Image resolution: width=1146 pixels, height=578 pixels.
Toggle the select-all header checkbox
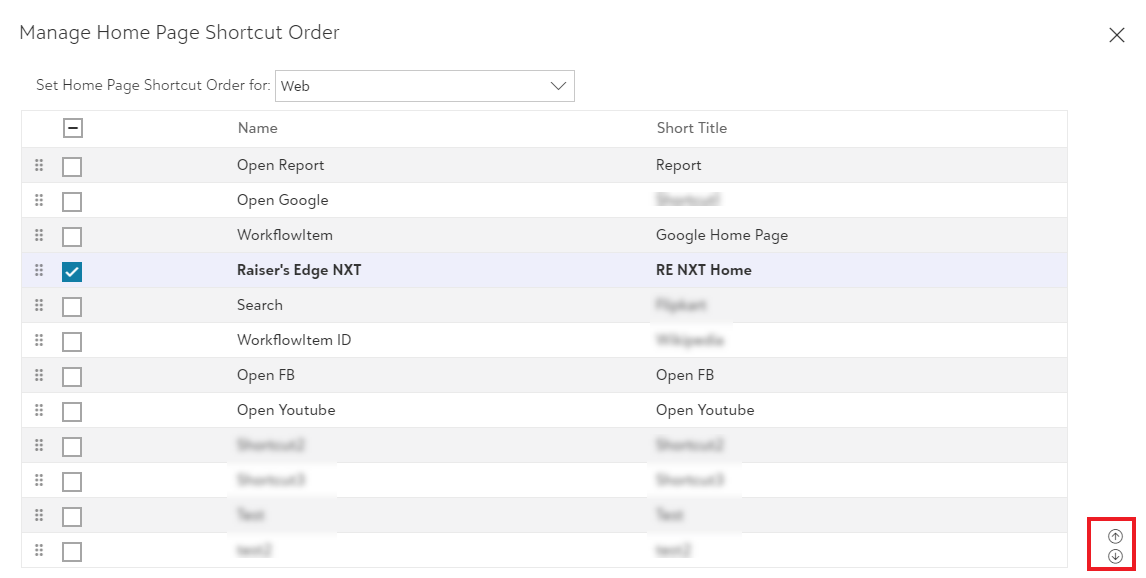[x=73, y=128]
